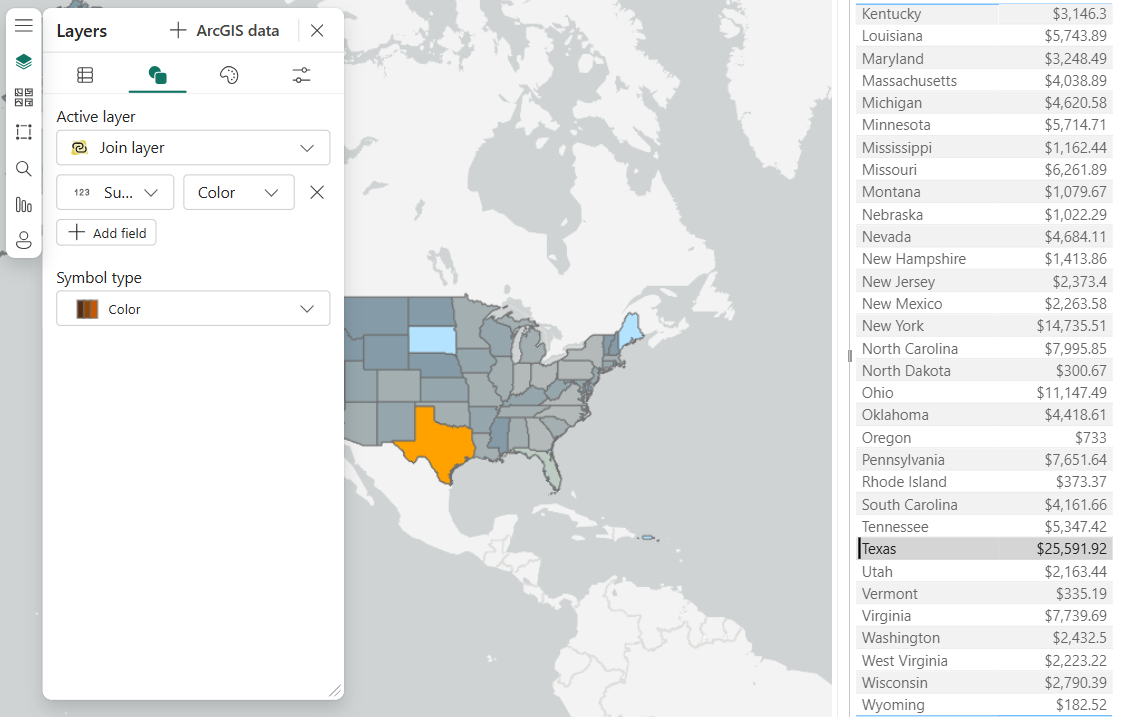This screenshot has width=1132, height=717.
Task: Click the Add field button
Action: point(105,232)
